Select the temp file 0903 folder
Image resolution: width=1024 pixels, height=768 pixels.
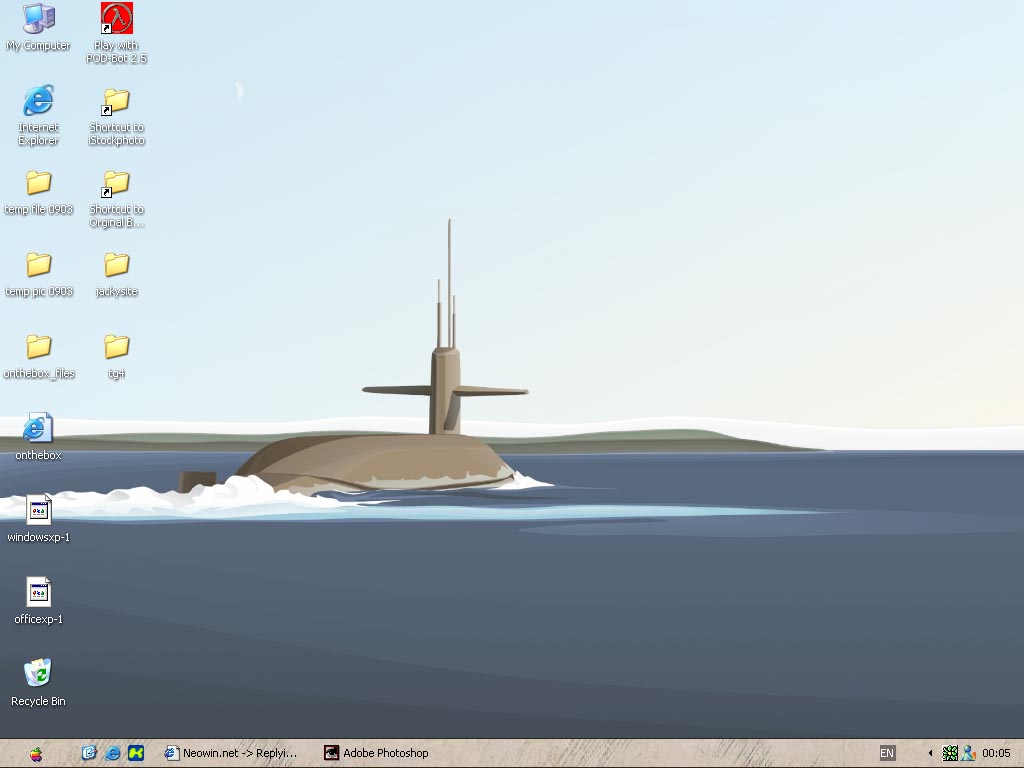(38, 183)
